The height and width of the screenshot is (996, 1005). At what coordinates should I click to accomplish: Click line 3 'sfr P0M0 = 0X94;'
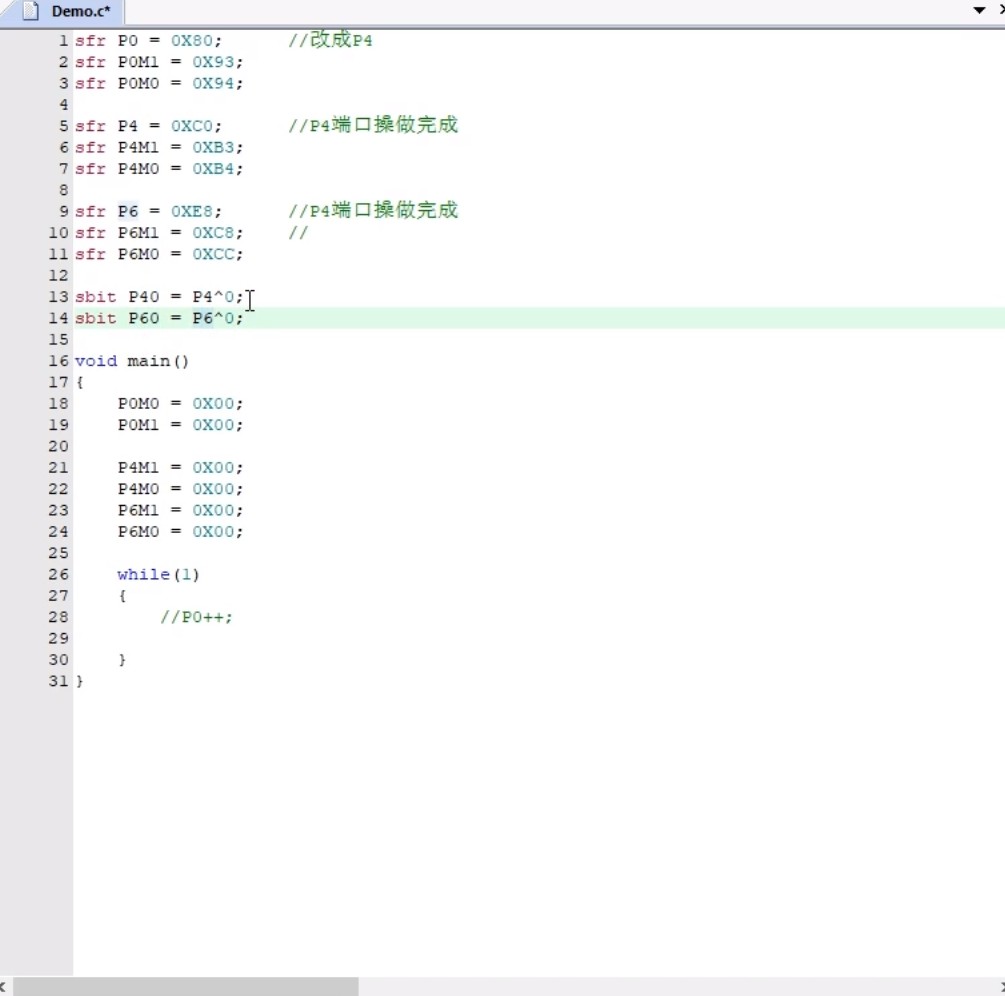(159, 83)
